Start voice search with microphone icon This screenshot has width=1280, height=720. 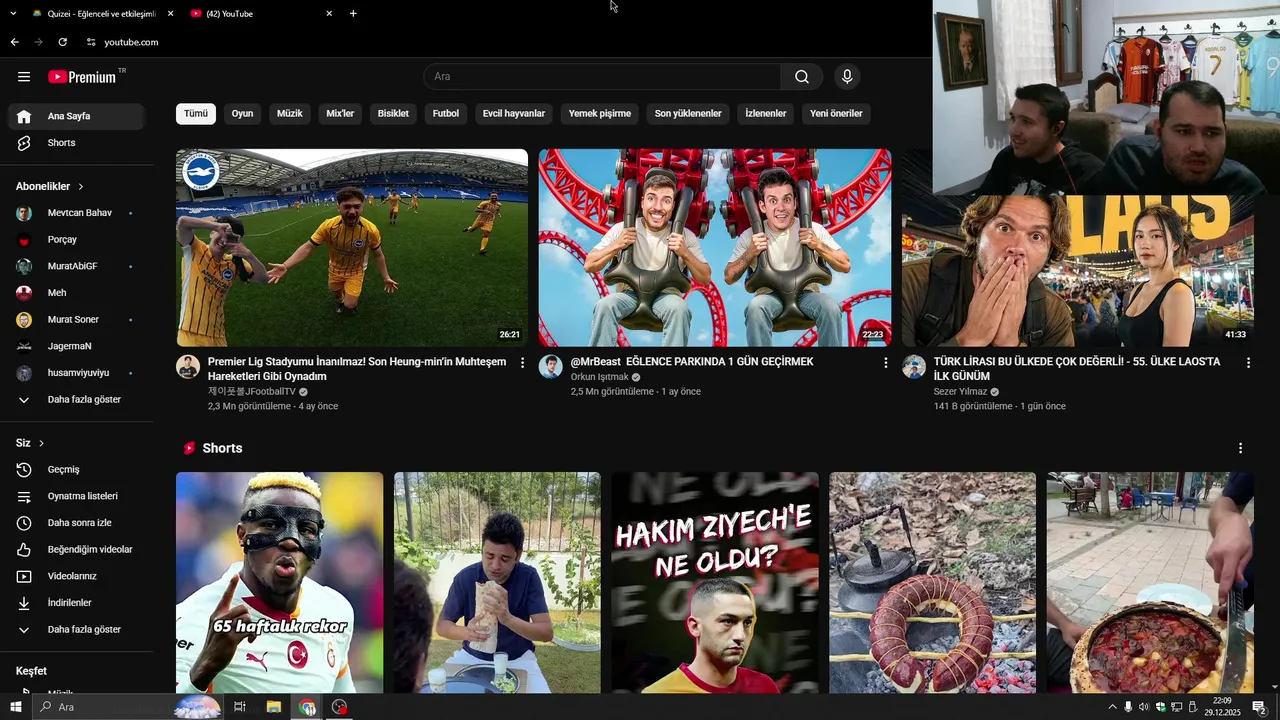pos(847,77)
